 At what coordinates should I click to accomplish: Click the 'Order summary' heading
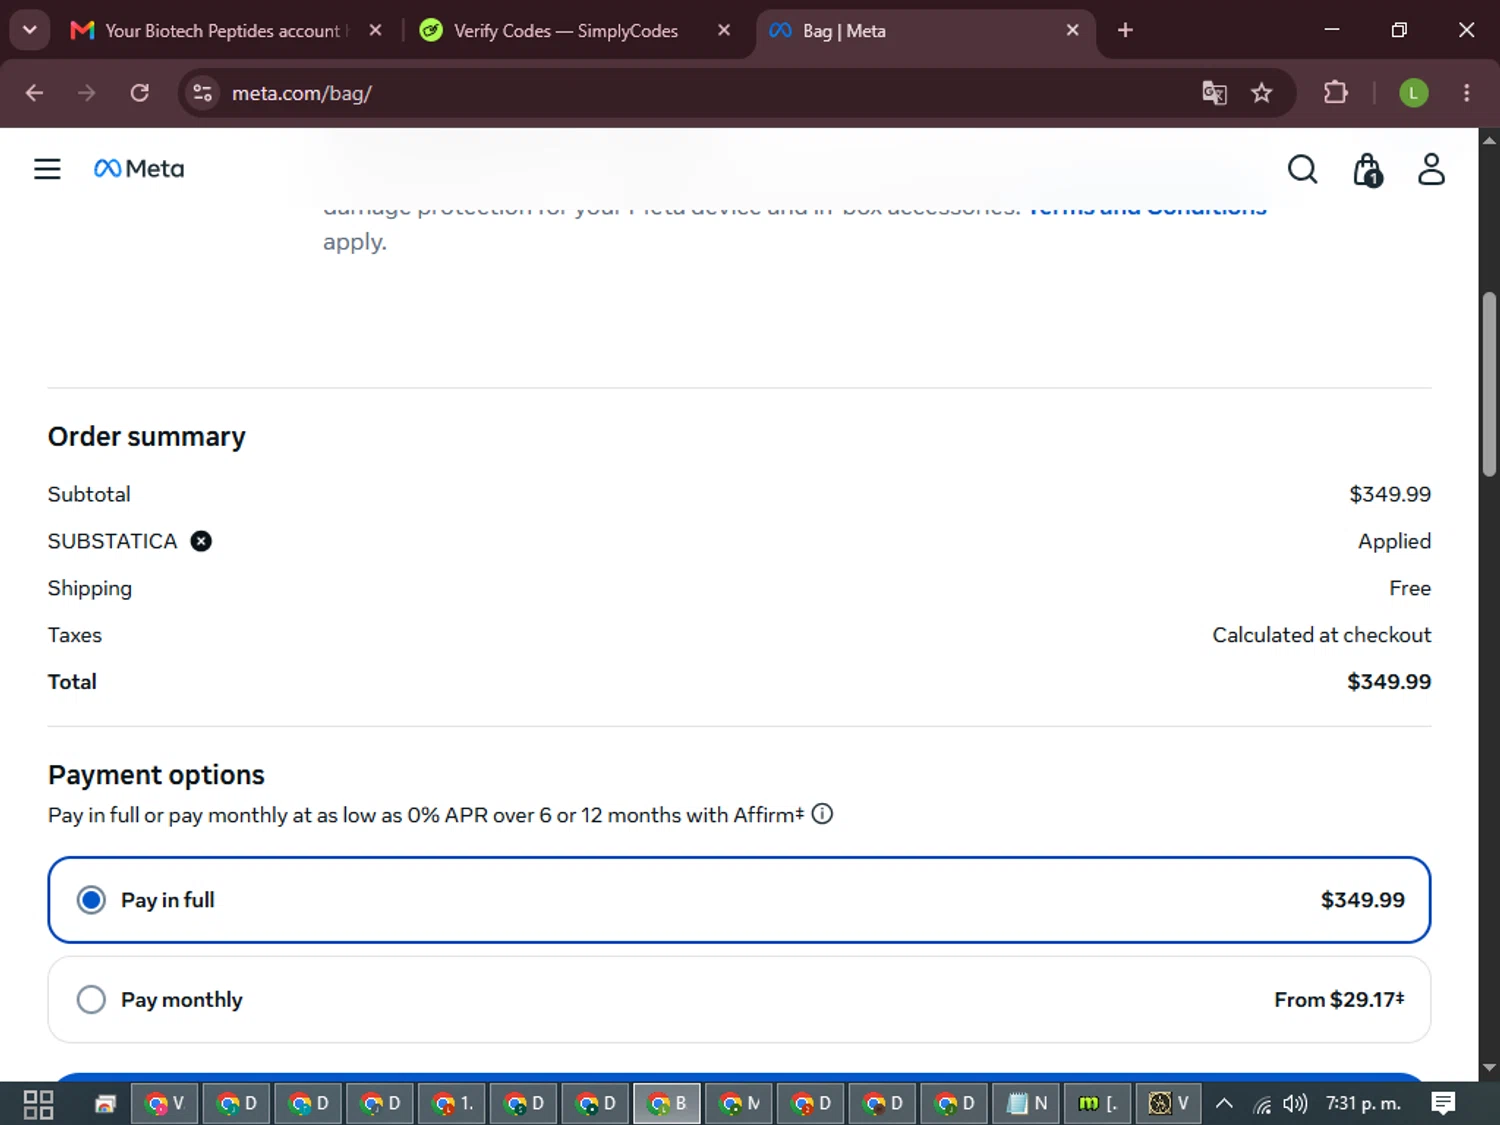147,437
